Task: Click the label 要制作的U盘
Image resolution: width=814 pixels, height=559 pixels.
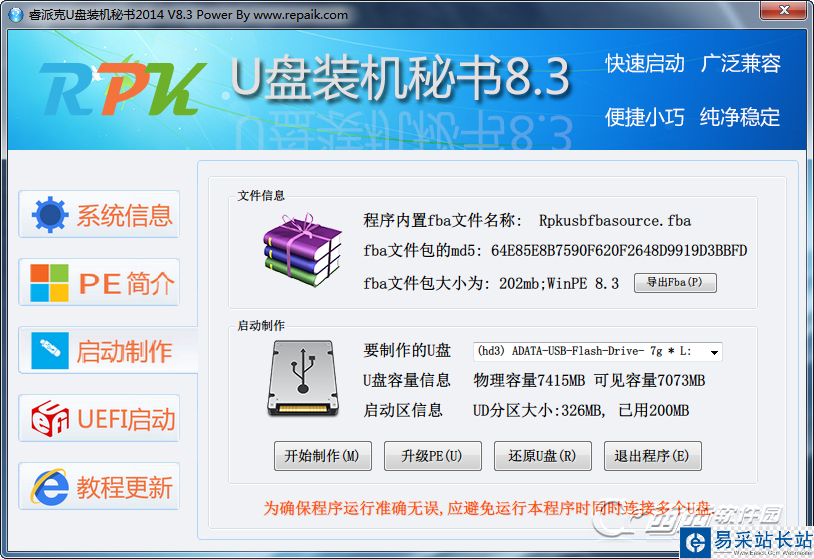Action: [406, 351]
